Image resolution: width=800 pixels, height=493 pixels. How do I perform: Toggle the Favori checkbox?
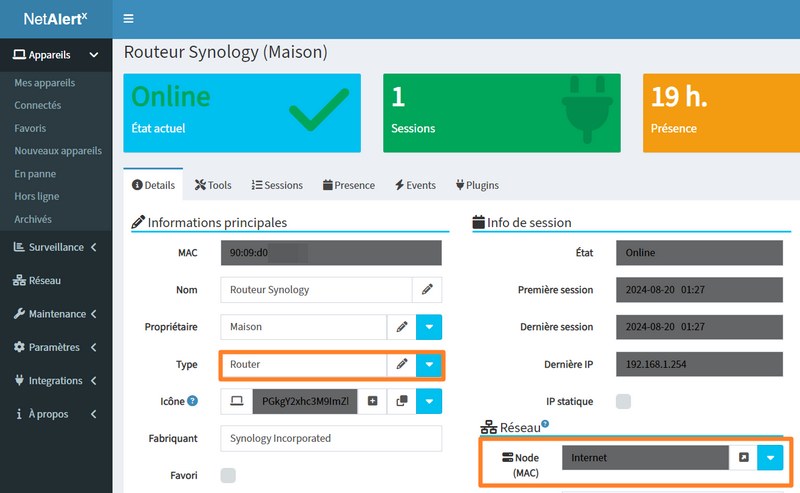click(x=228, y=476)
